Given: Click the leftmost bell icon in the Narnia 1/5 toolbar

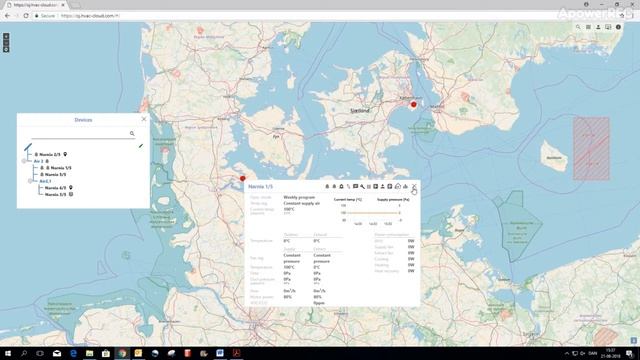Looking at the screenshot, I should pyautogui.click(x=327, y=187).
